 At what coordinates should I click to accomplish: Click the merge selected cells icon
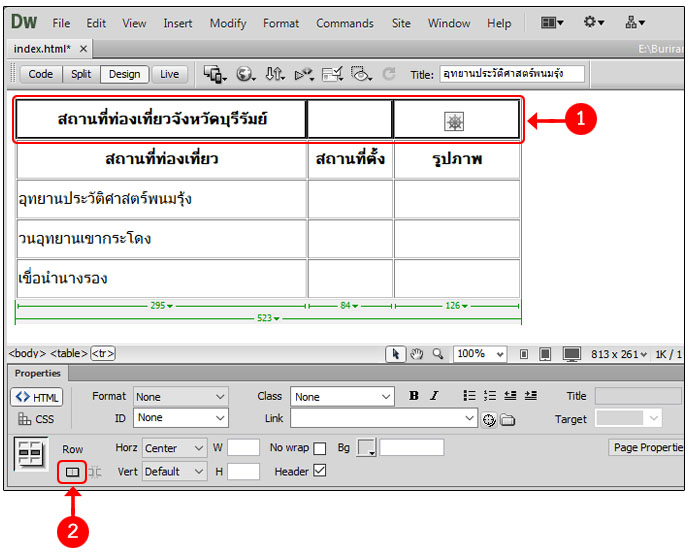73,472
